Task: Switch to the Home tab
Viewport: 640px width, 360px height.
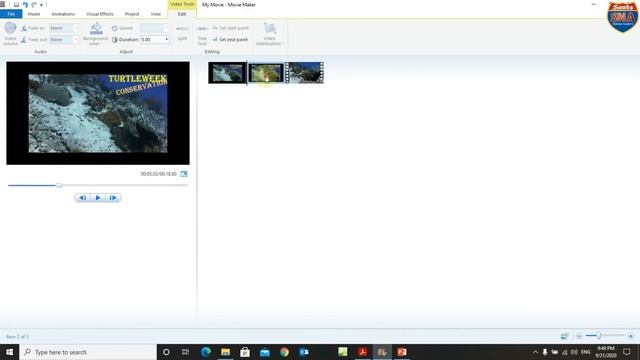Action: click(34, 14)
